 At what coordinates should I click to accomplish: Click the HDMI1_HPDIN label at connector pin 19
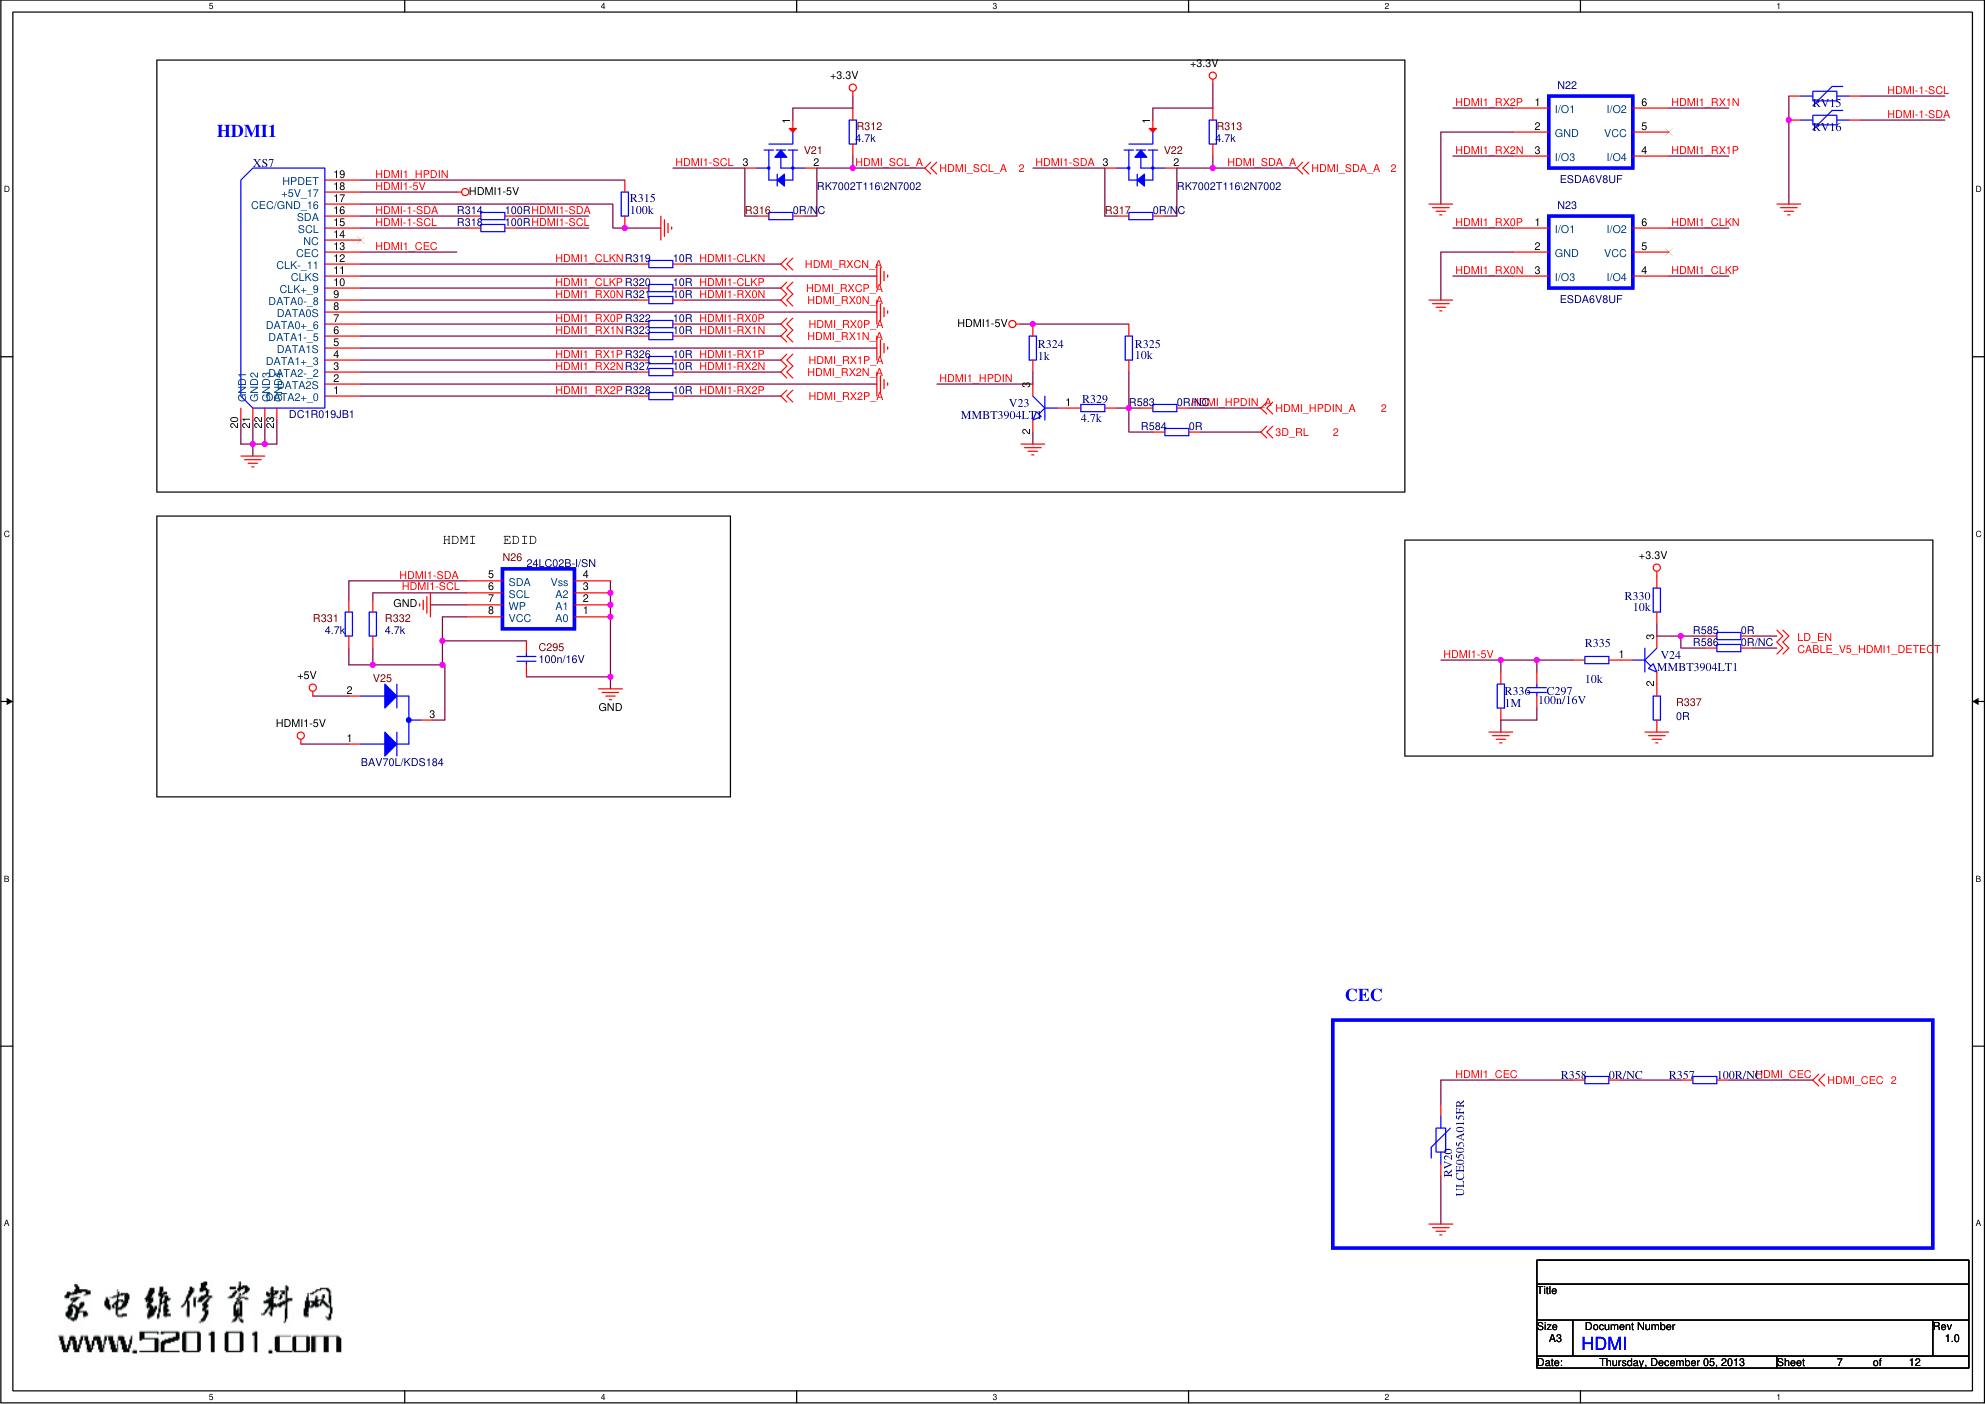pyautogui.click(x=411, y=174)
